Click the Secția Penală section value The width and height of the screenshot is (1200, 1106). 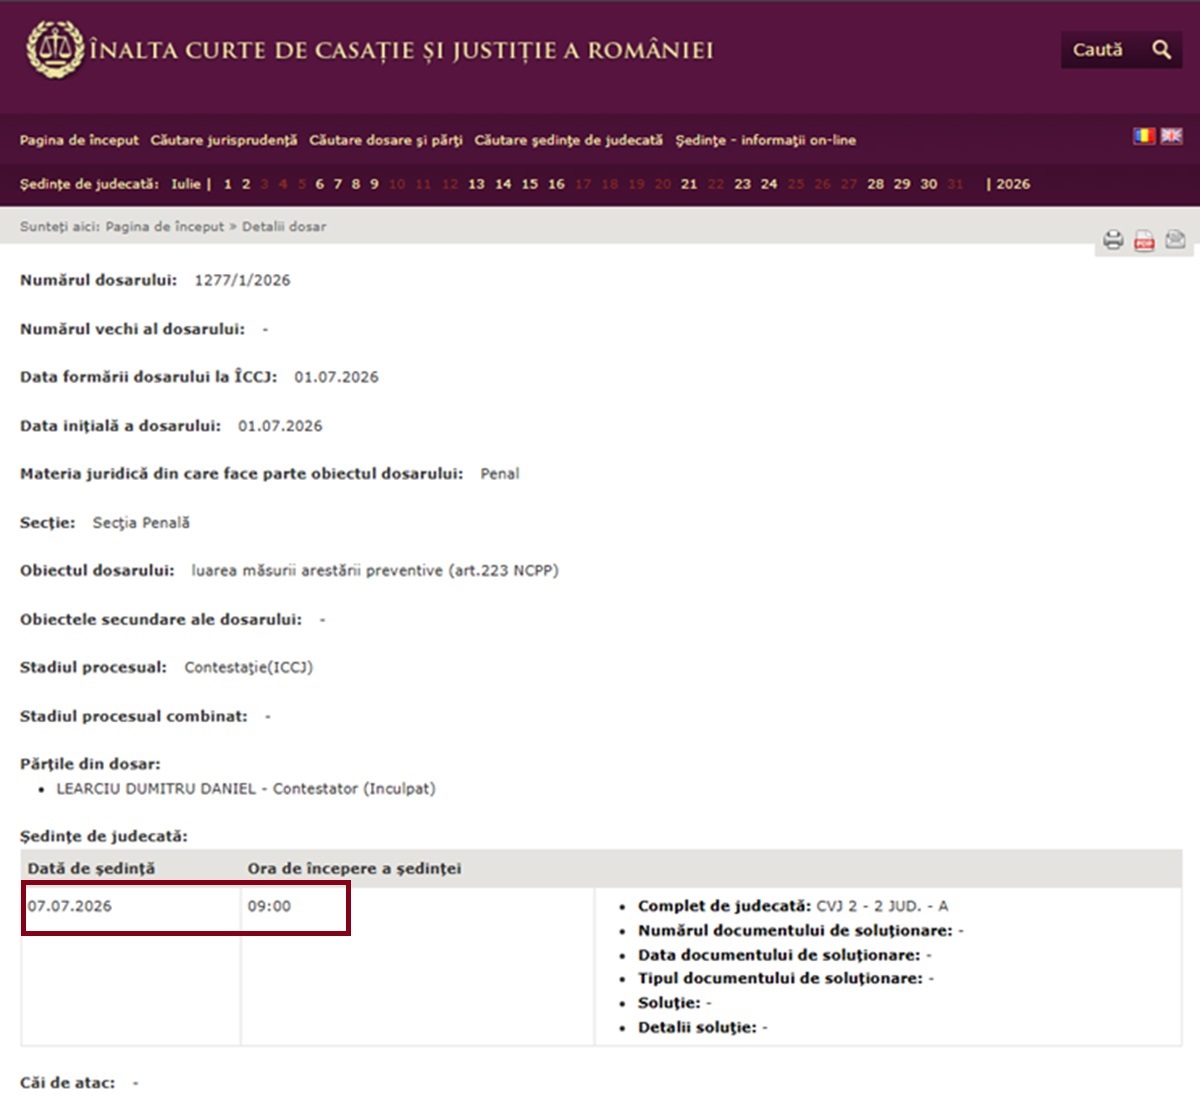141,523
